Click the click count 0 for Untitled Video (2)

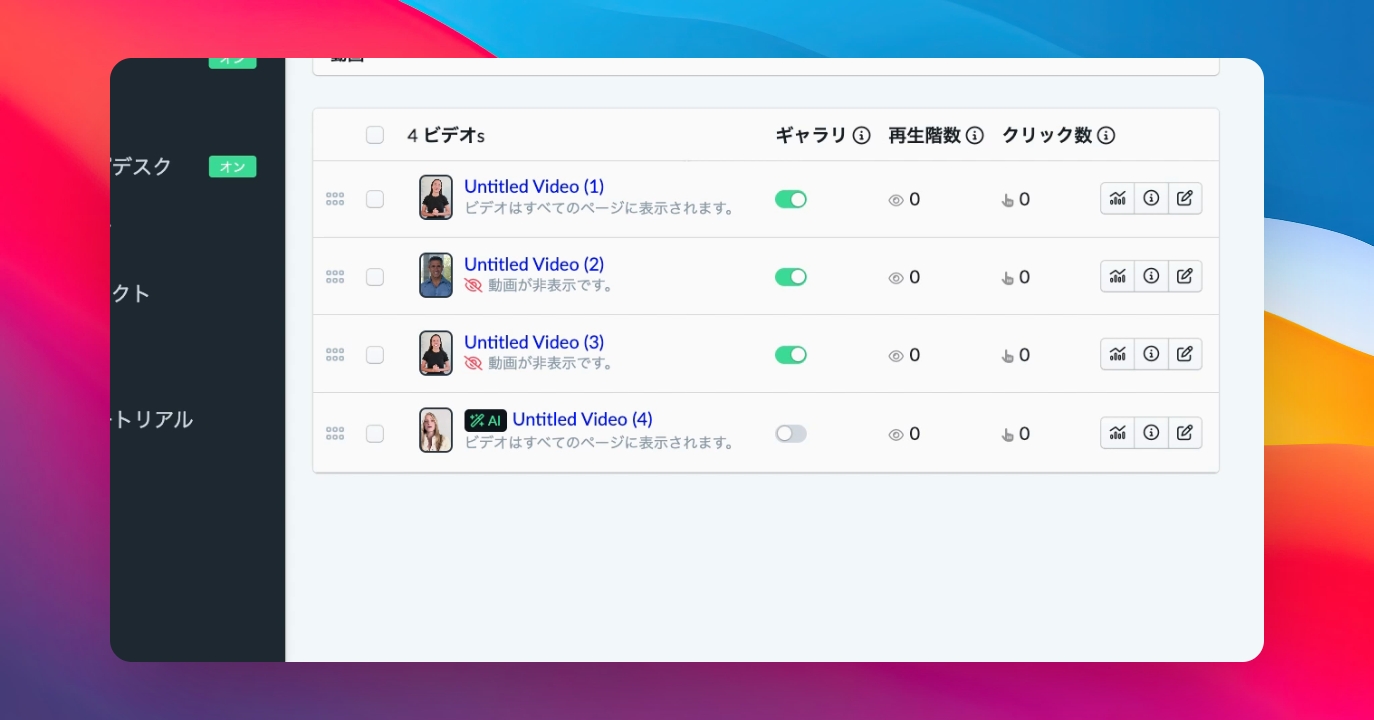1024,277
